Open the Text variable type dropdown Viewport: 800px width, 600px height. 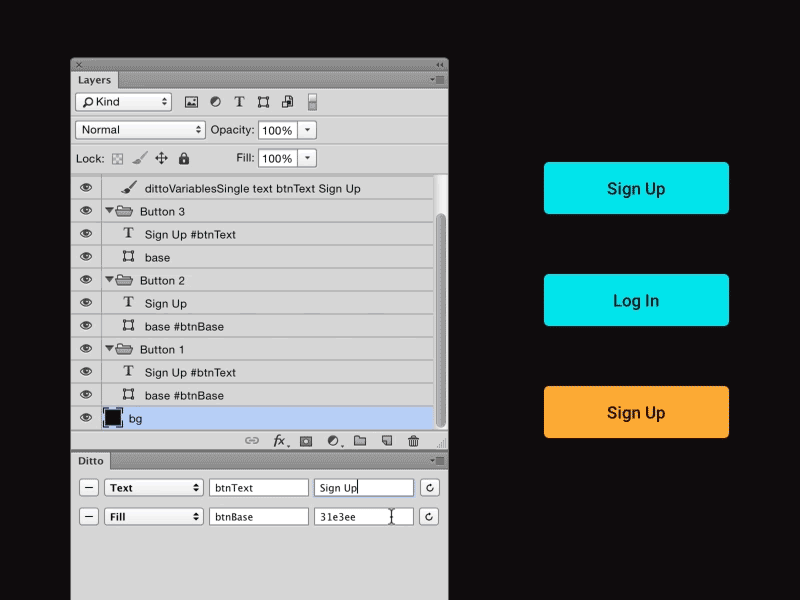(154, 488)
